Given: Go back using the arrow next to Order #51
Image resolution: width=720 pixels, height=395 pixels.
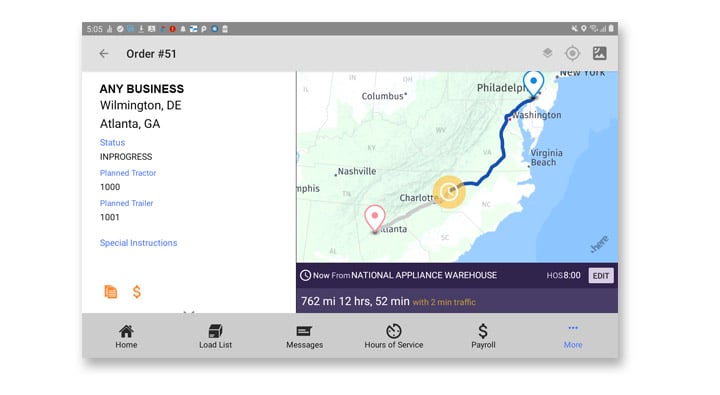Looking at the screenshot, I should click(104, 54).
